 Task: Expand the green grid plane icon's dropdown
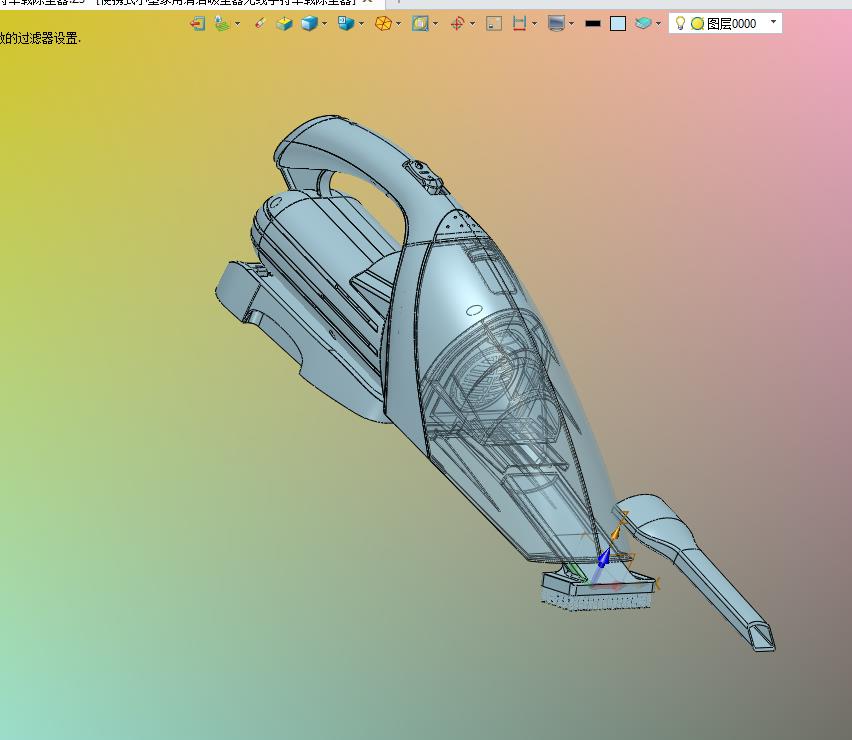click(237, 23)
